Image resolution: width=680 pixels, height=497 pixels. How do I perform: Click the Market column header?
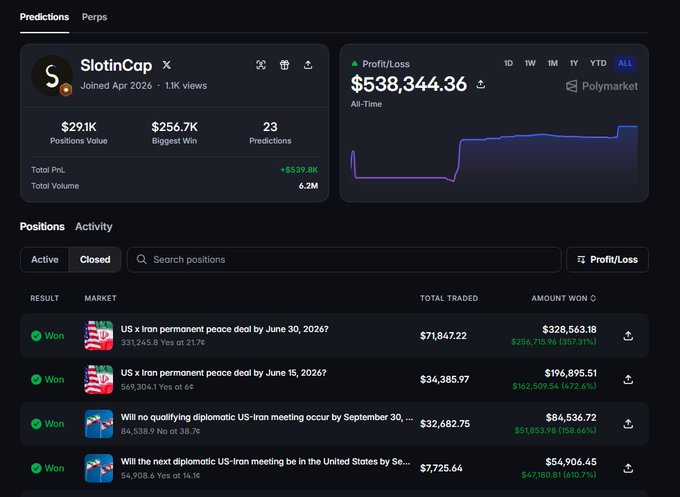[100, 298]
